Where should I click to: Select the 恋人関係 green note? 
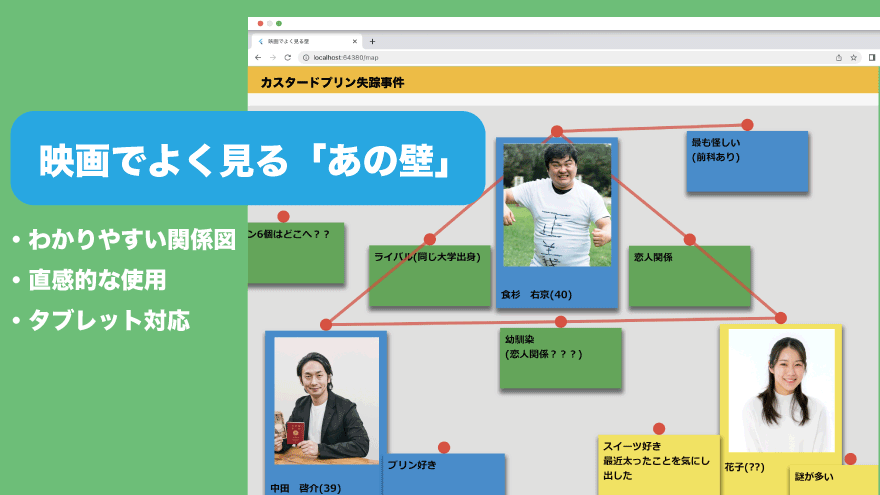690,276
